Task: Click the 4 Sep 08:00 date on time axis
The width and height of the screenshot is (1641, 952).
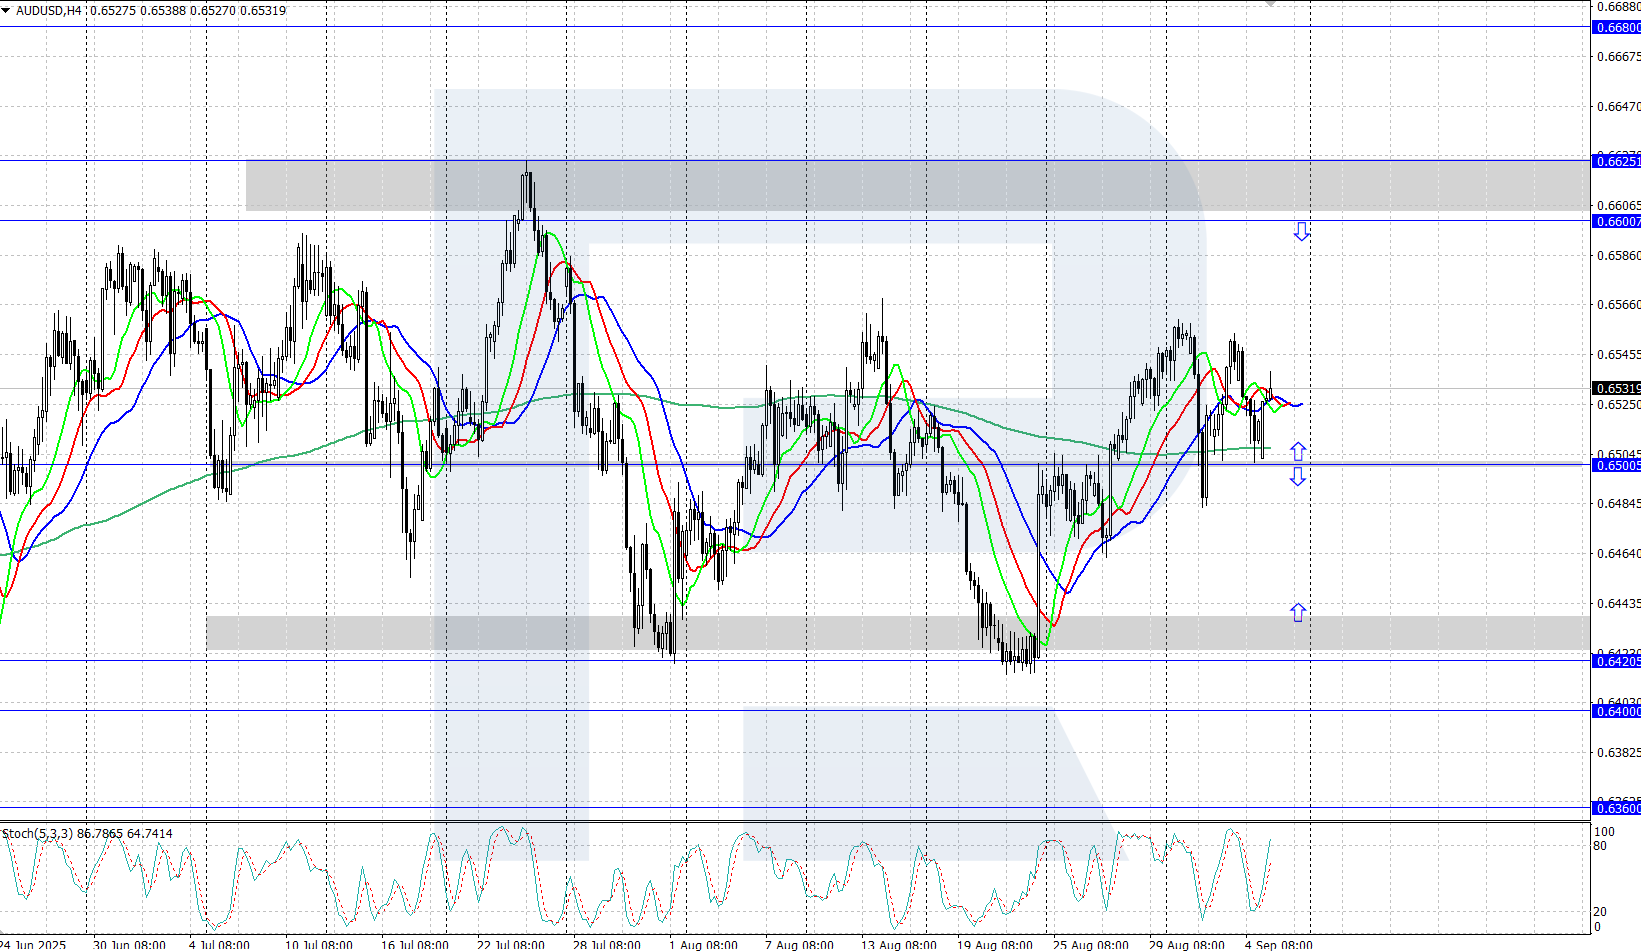Action: [1278, 944]
